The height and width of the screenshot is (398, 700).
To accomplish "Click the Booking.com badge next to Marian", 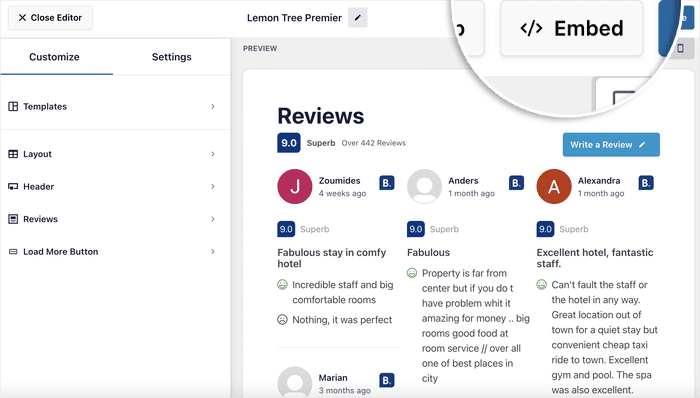I will (387, 380).
